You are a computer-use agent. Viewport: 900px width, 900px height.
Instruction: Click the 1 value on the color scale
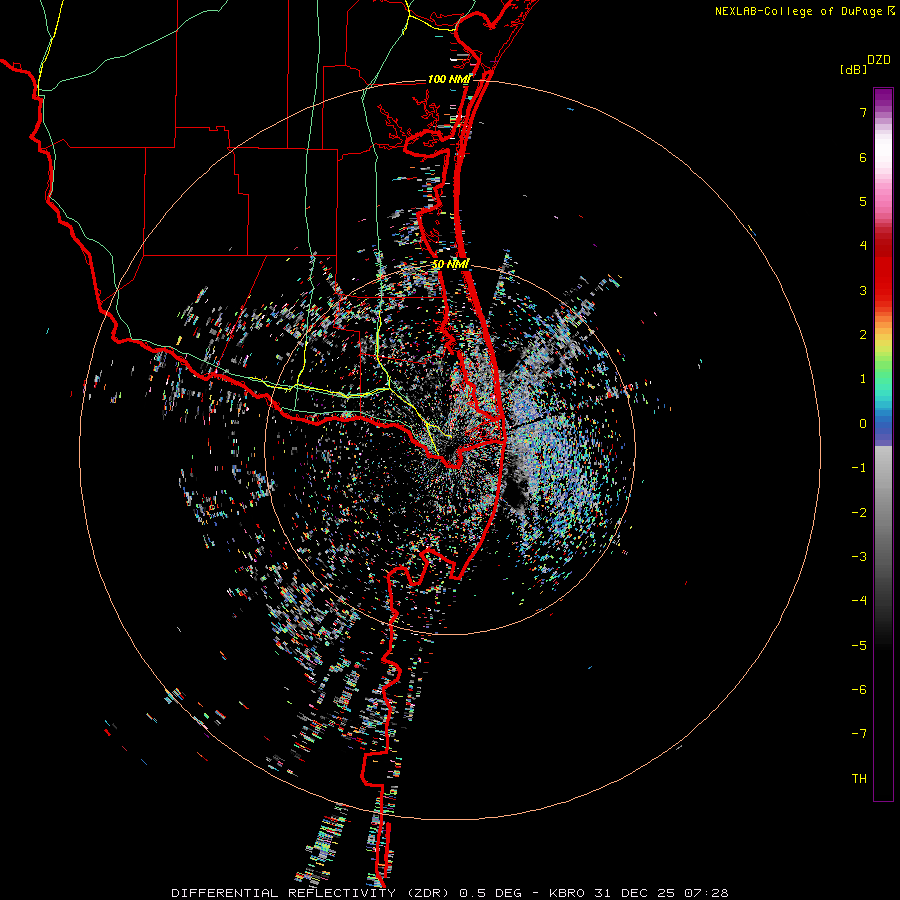pyautogui.click(x=863, y=379)
